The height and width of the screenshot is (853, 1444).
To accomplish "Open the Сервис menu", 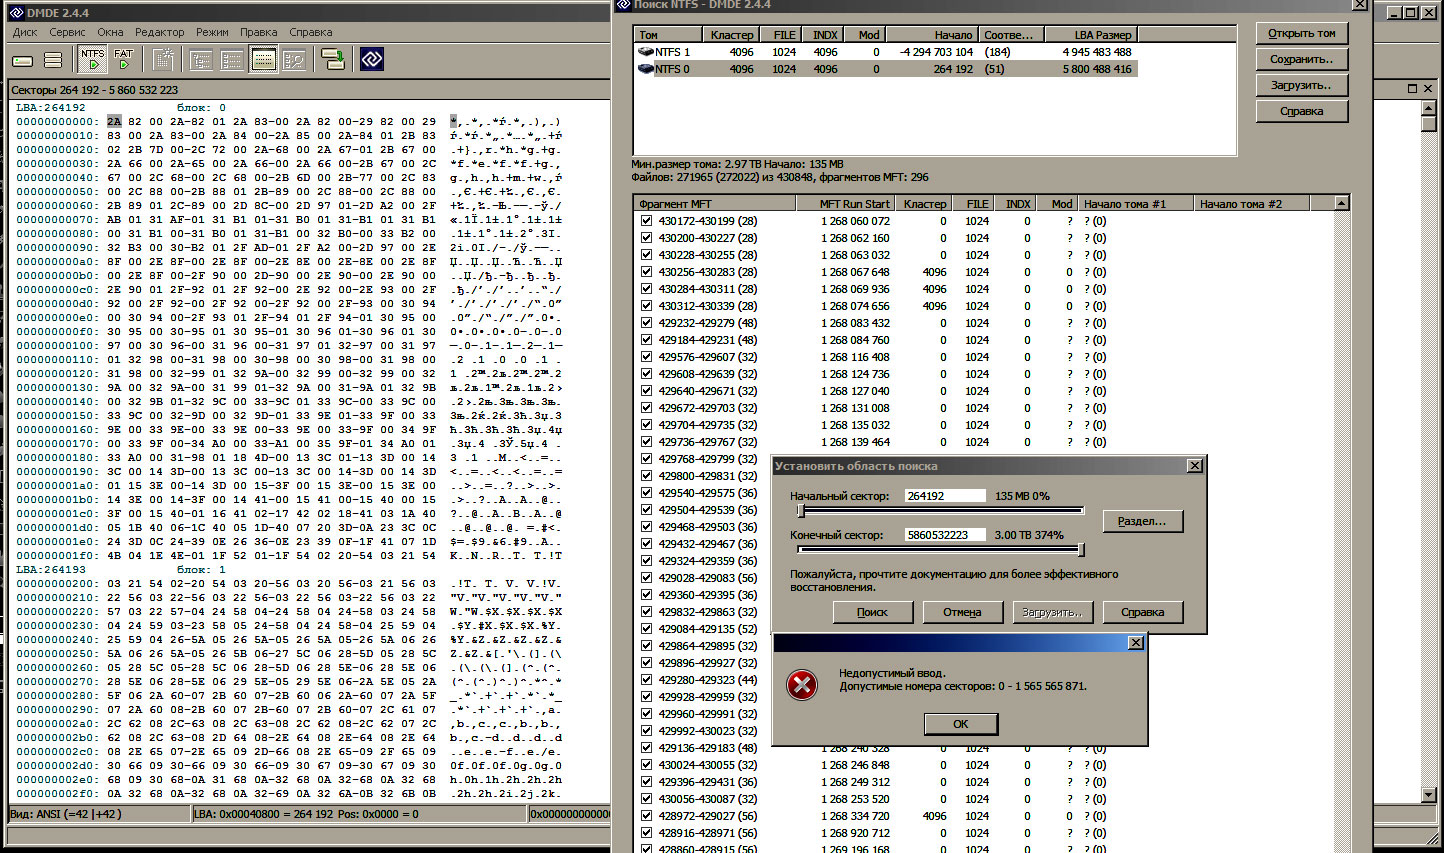I will tap(67, 32).
